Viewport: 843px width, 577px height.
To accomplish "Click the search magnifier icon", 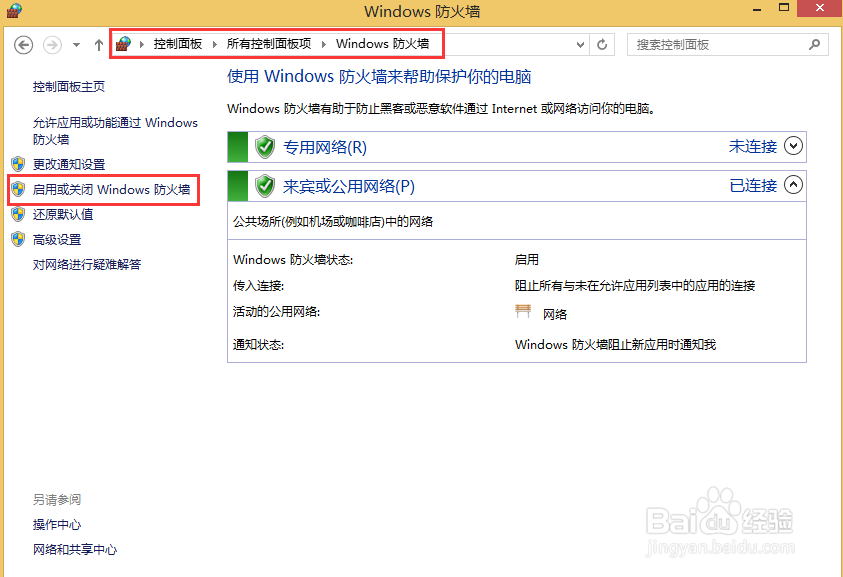I will click(815, 45).
